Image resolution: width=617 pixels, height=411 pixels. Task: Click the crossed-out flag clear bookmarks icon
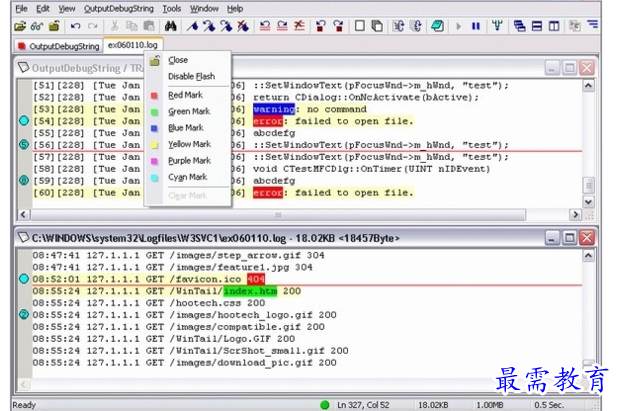click(243, 26)
